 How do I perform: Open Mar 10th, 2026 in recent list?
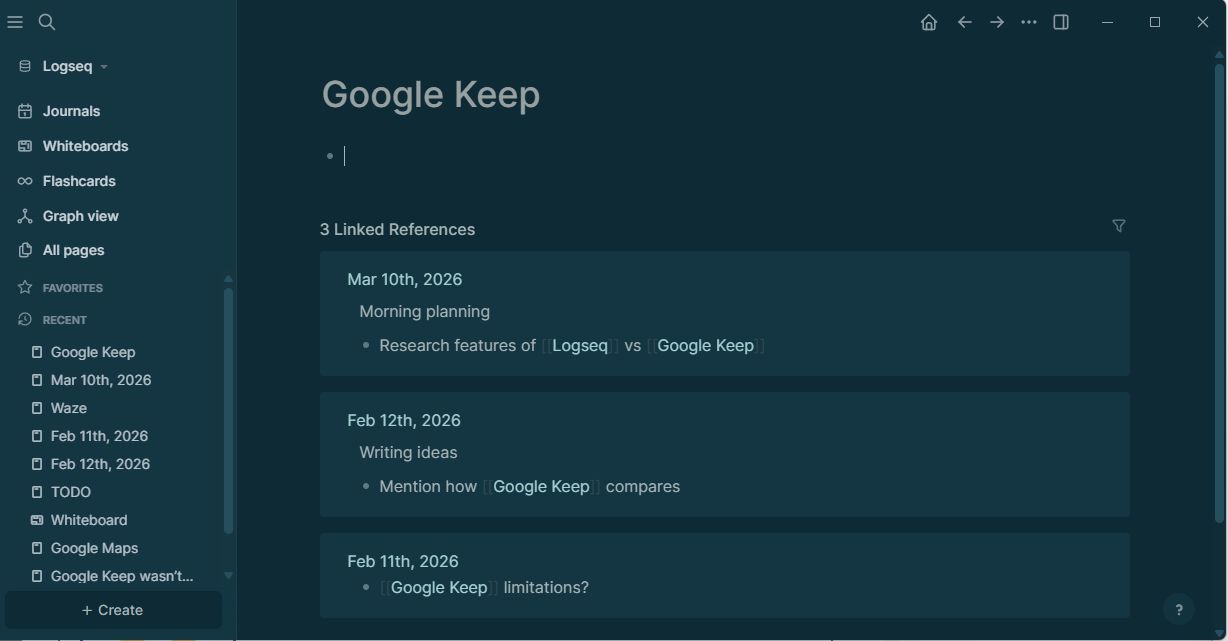tap(101, 380)
